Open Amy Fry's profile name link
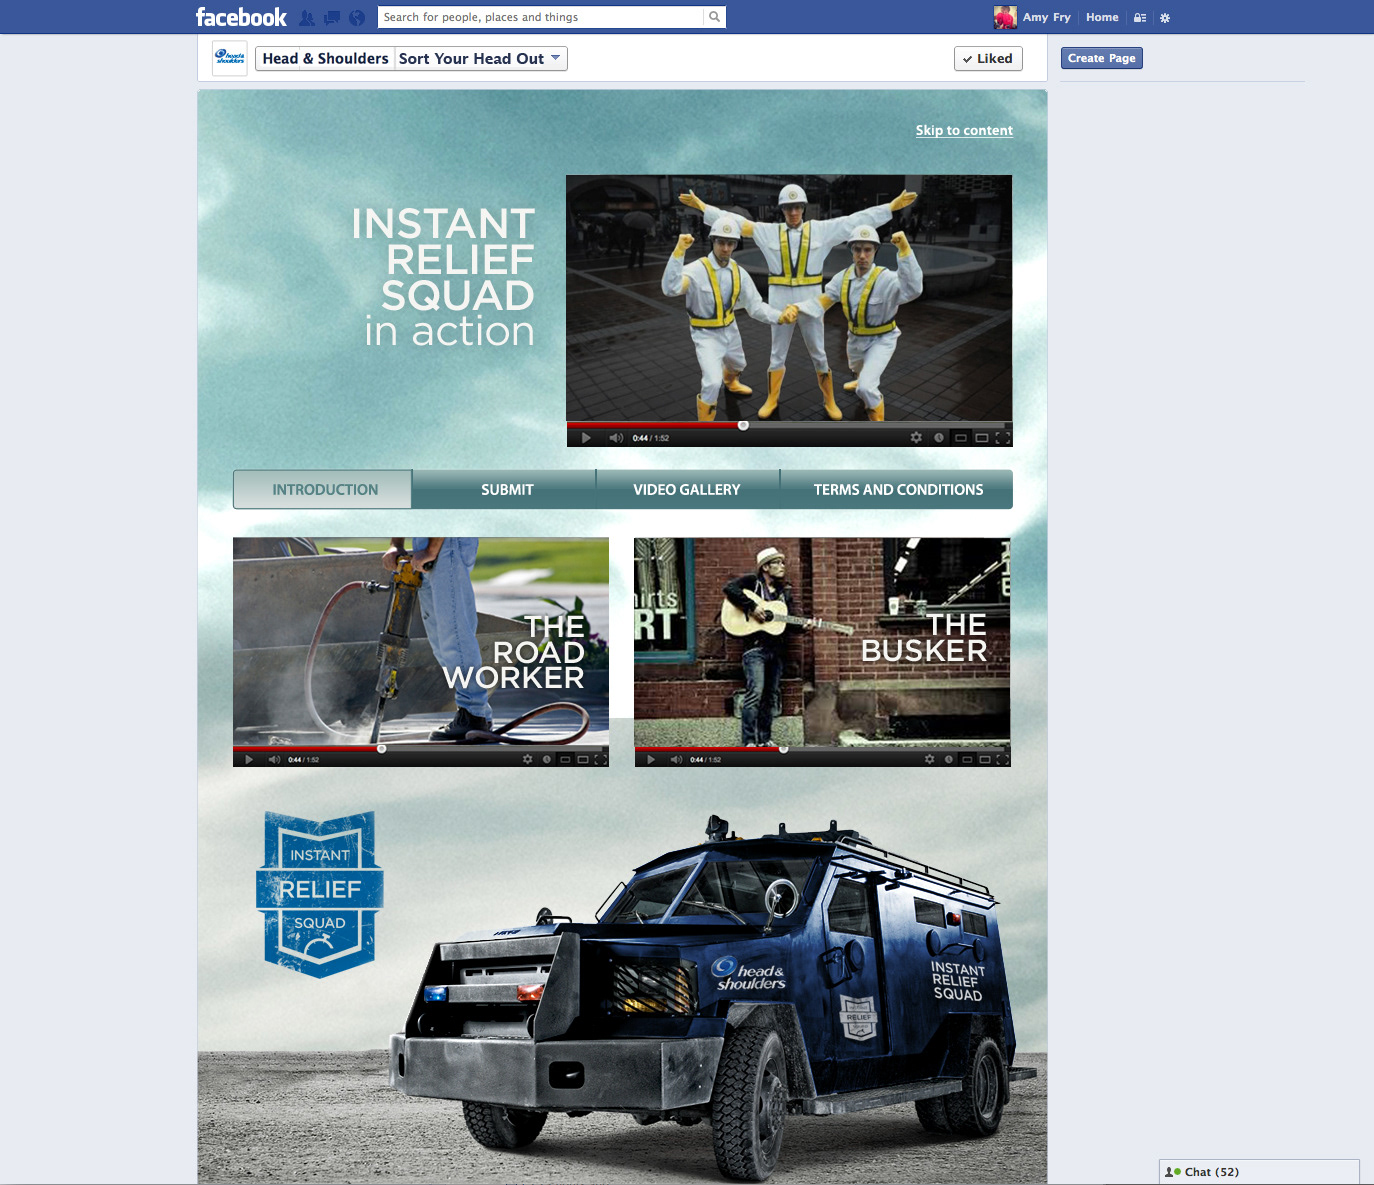 pyautogui.click(x=1046, y=17)
